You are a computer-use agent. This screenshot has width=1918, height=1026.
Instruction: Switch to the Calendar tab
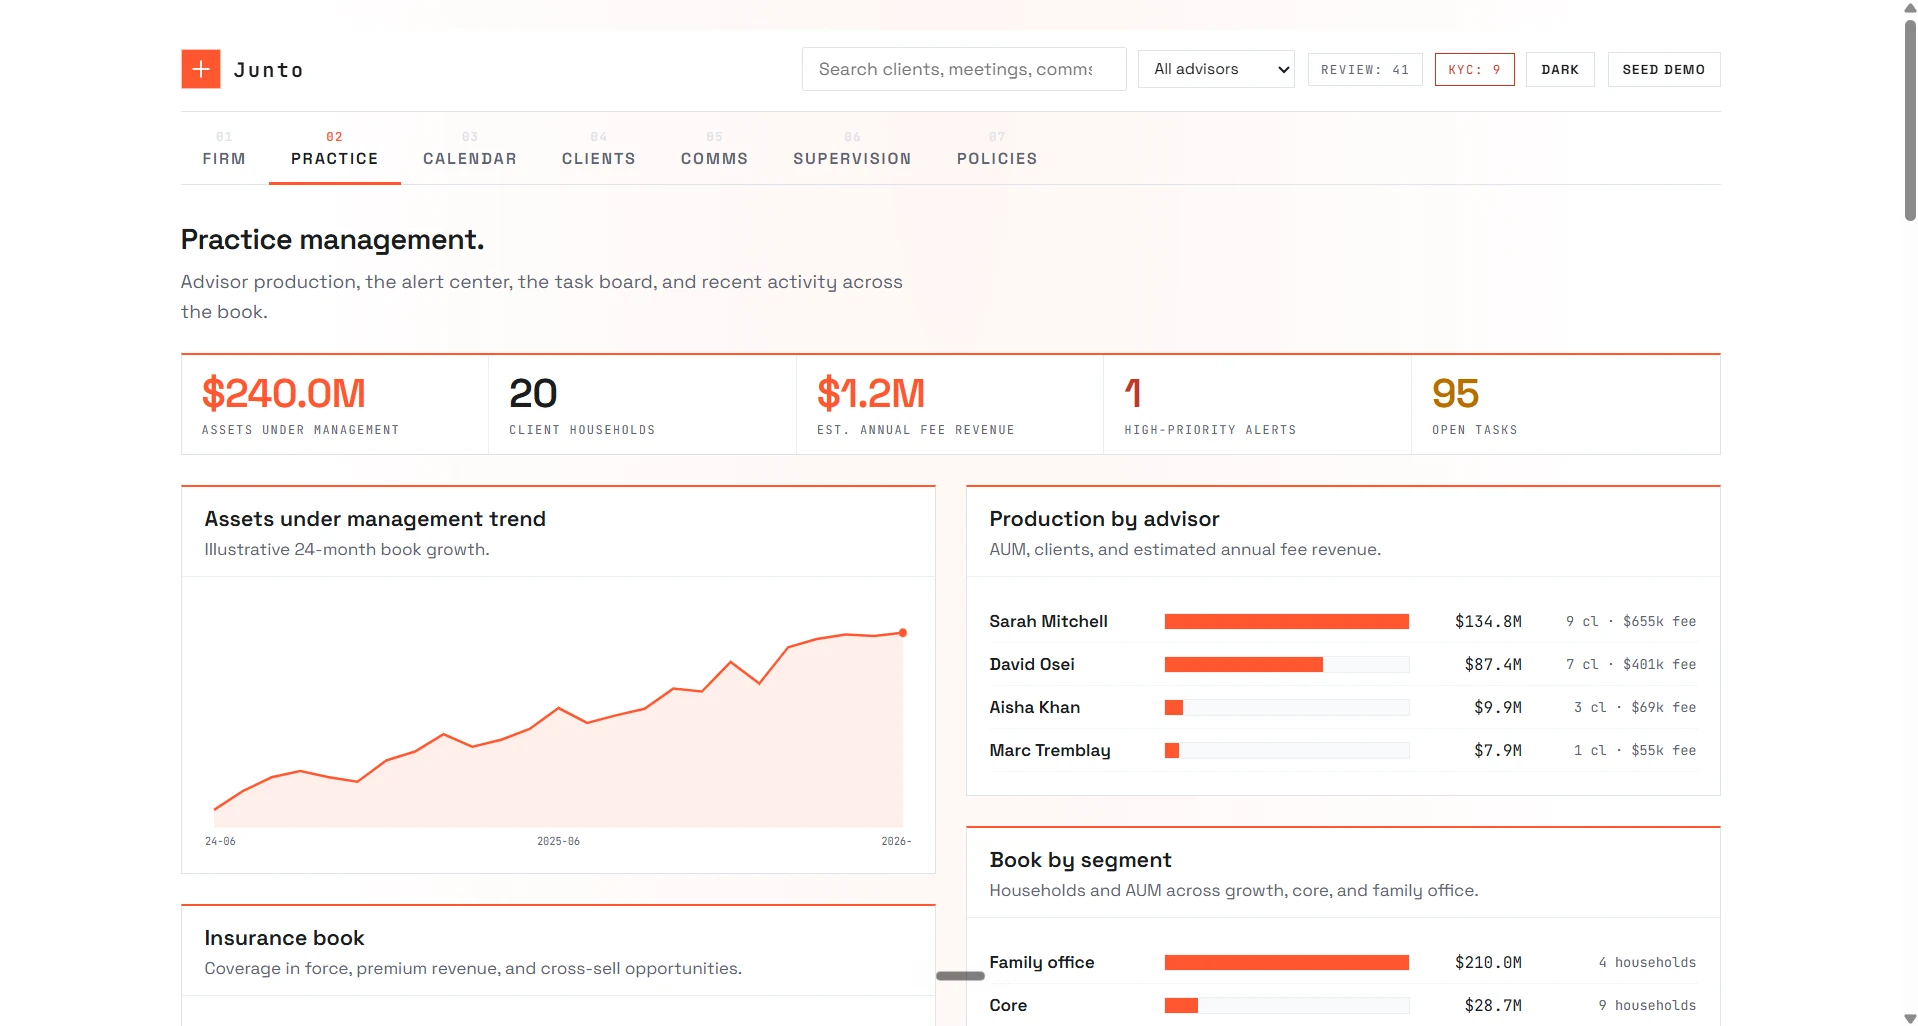[470, 149]
